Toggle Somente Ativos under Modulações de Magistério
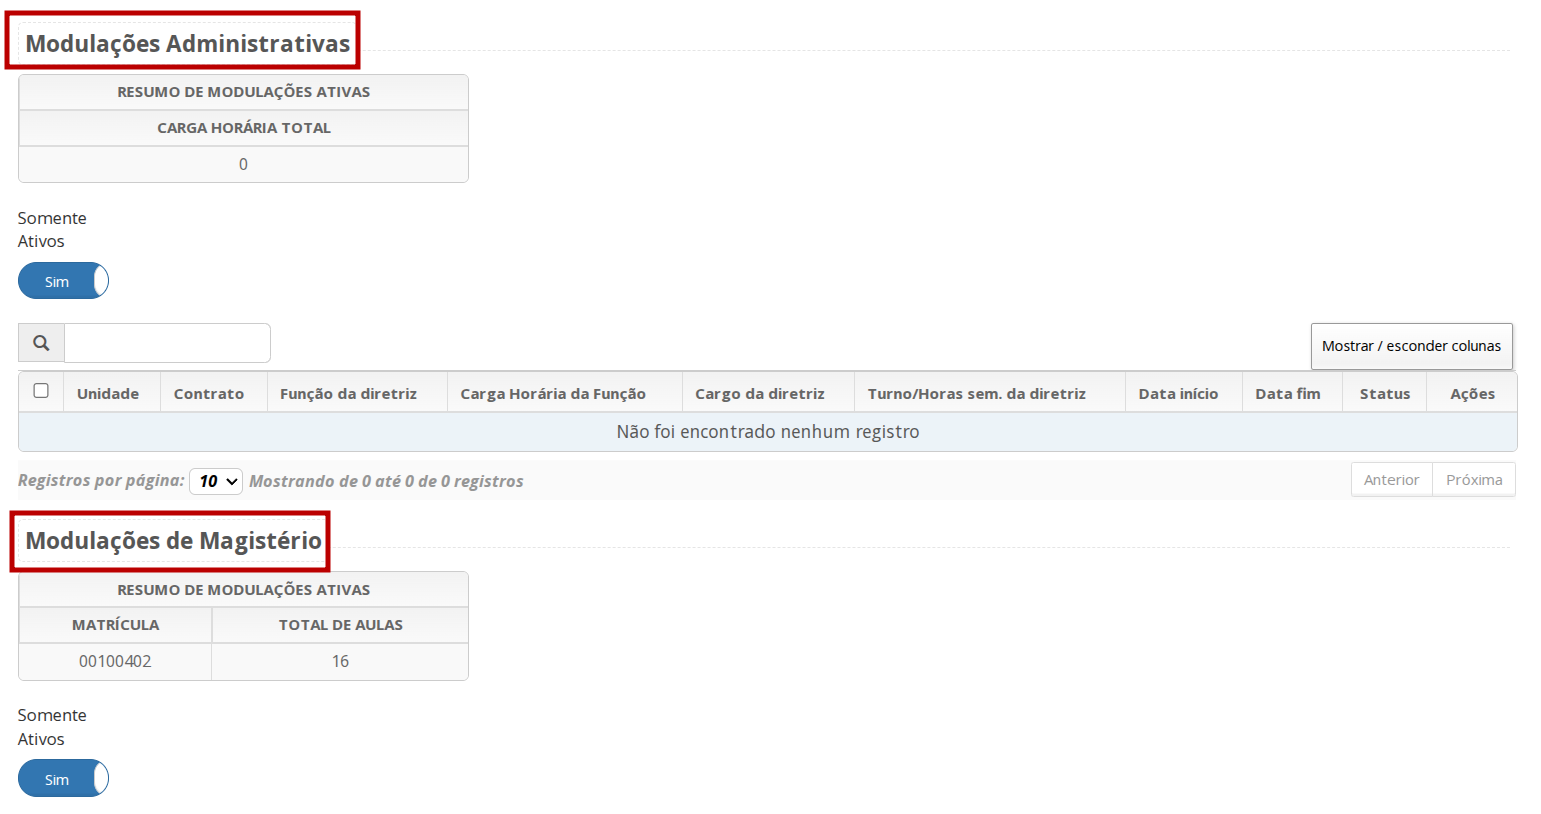This screenshot has width=1541, height=814. 63,778
